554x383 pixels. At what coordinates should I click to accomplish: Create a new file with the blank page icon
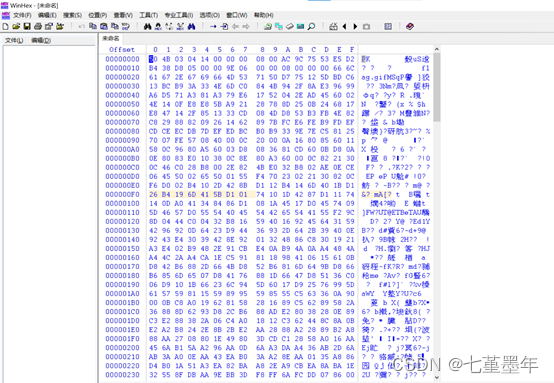5,26
